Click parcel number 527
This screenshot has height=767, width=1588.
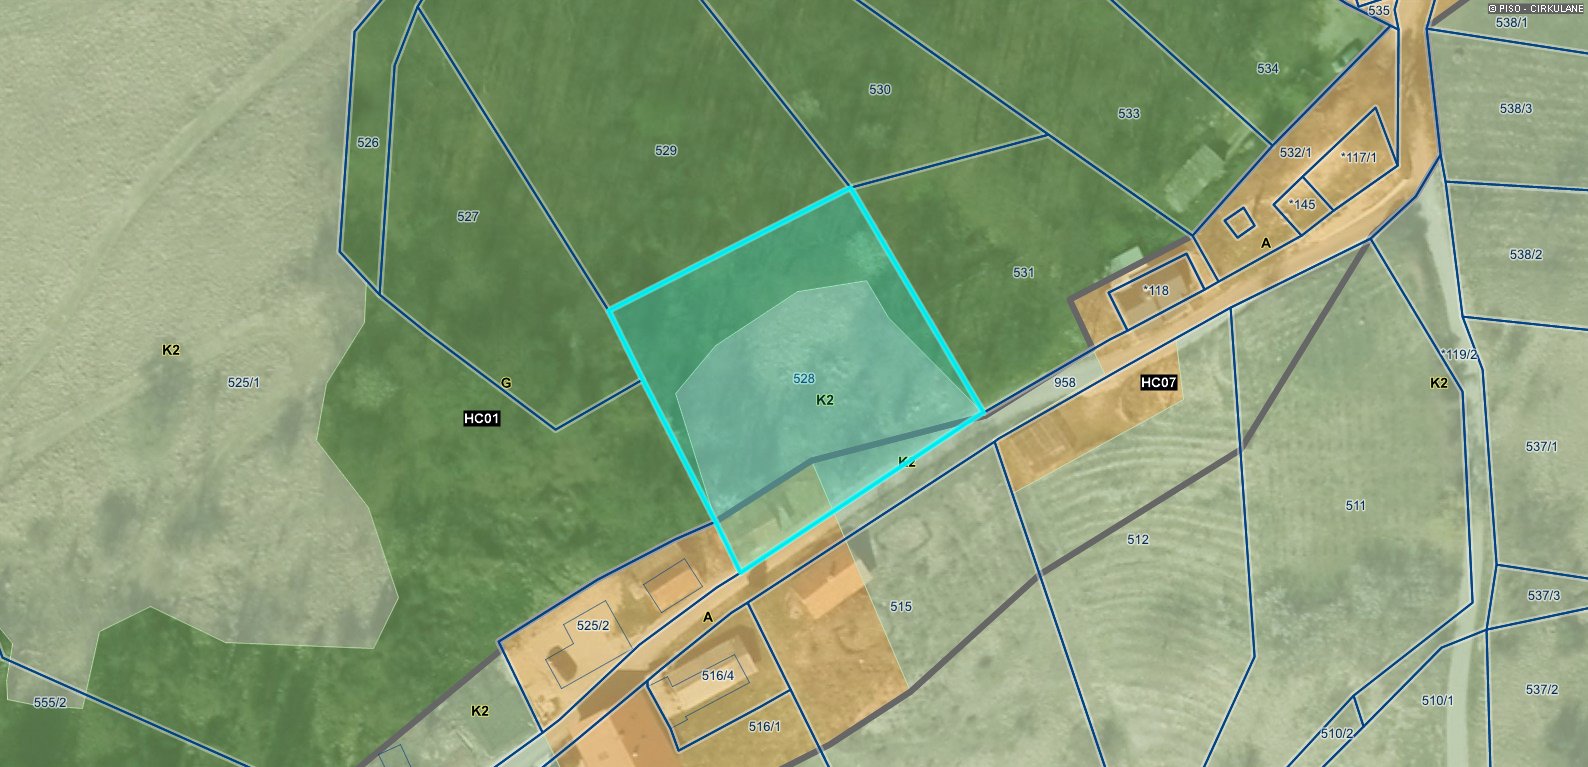click(x=468, y=217)
